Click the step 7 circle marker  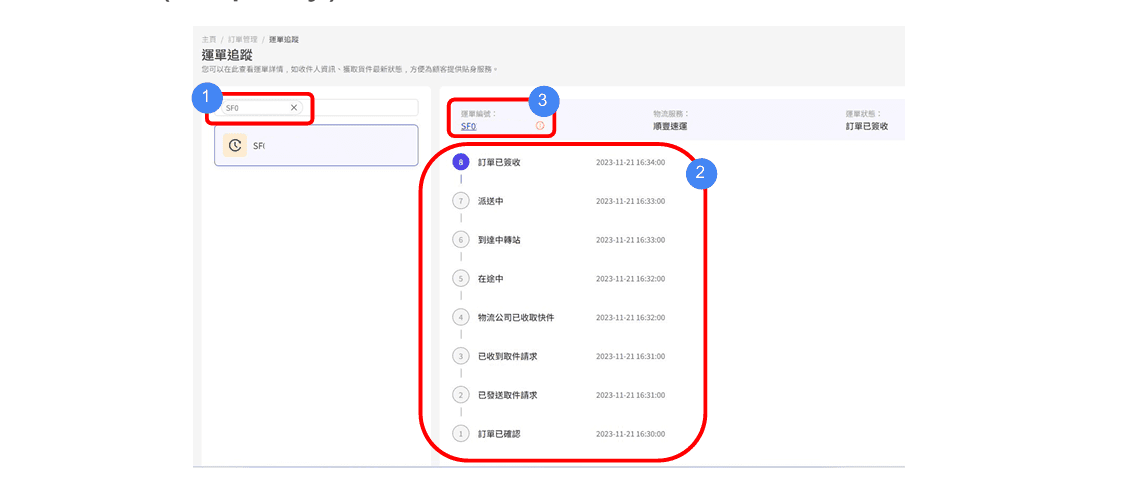(x=460, y=200)
